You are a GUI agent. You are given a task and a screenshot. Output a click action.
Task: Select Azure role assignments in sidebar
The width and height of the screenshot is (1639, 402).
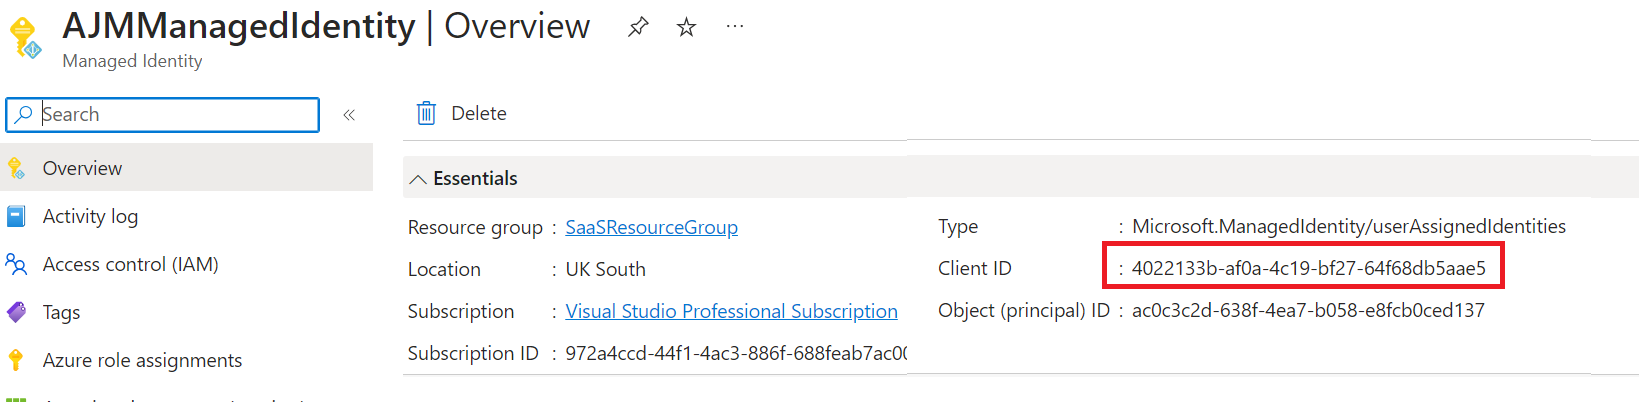[142, 360]
